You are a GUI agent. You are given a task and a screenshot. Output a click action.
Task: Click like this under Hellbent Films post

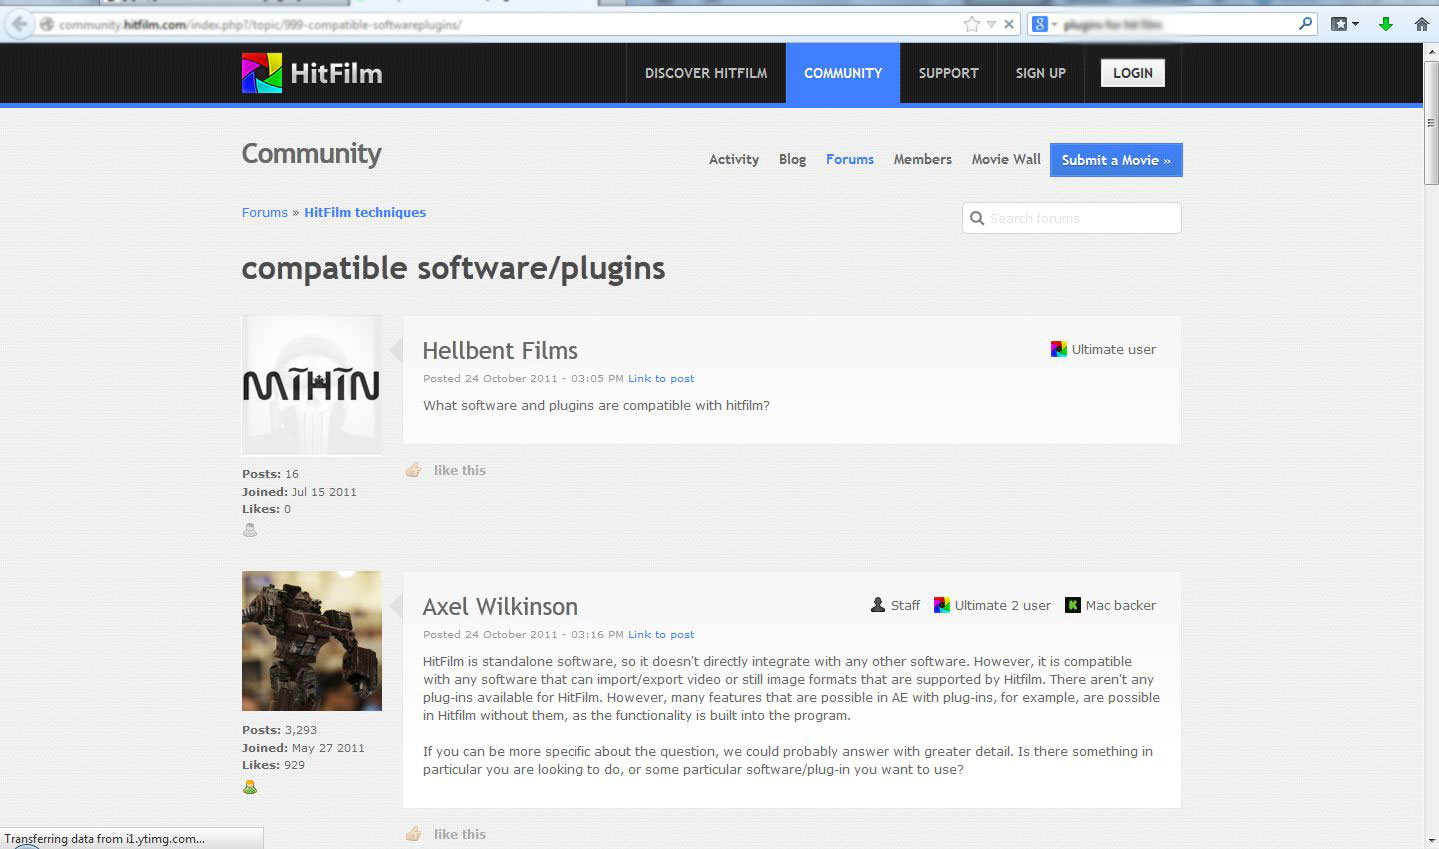[460, 470]
